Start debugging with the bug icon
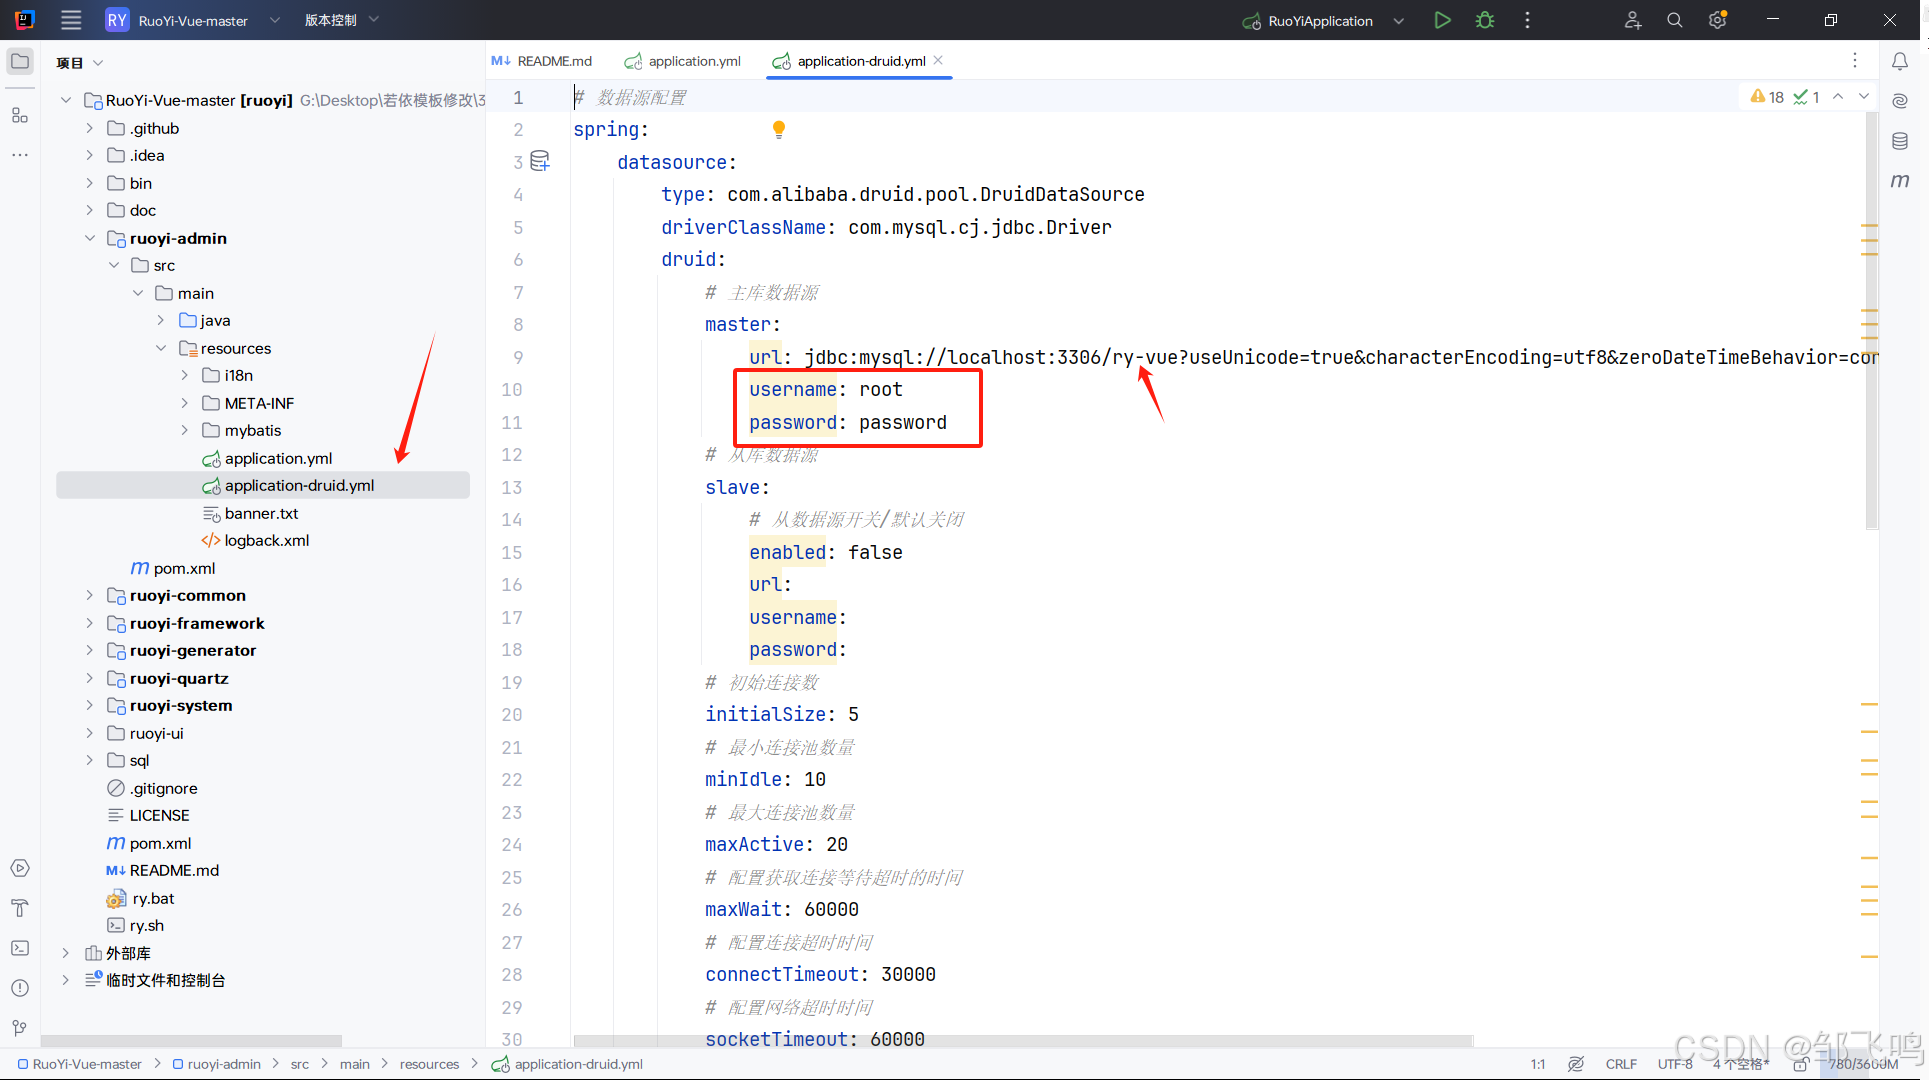1929x1080 pixels. 1485,20
